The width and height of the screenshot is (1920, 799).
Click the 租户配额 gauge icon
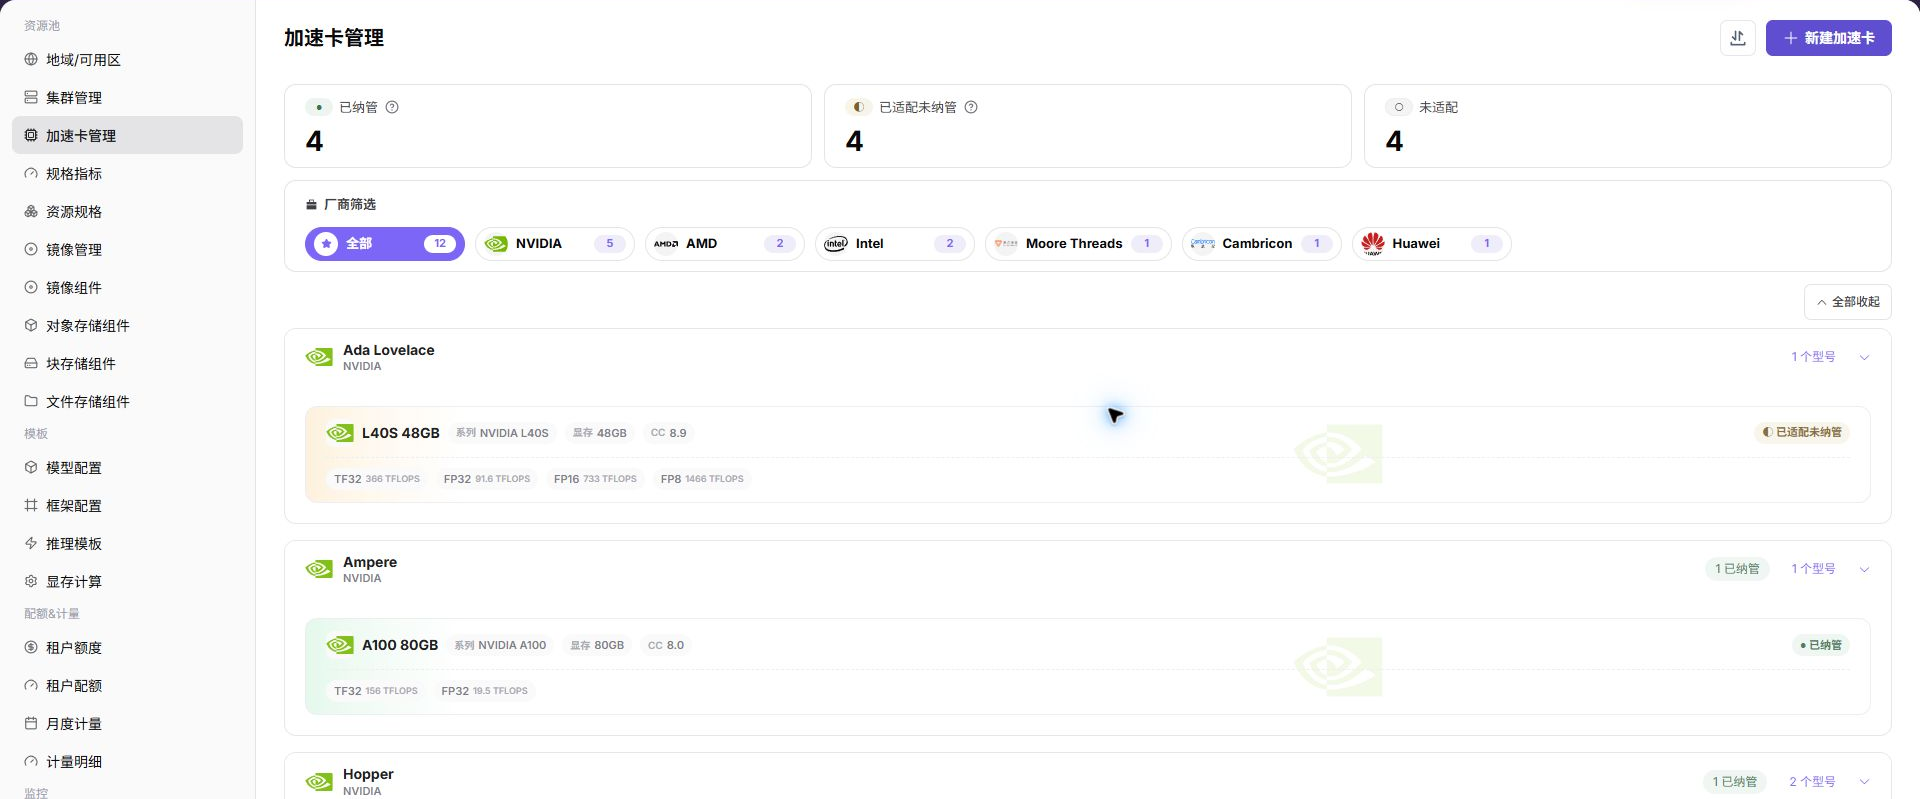point(31,686)
